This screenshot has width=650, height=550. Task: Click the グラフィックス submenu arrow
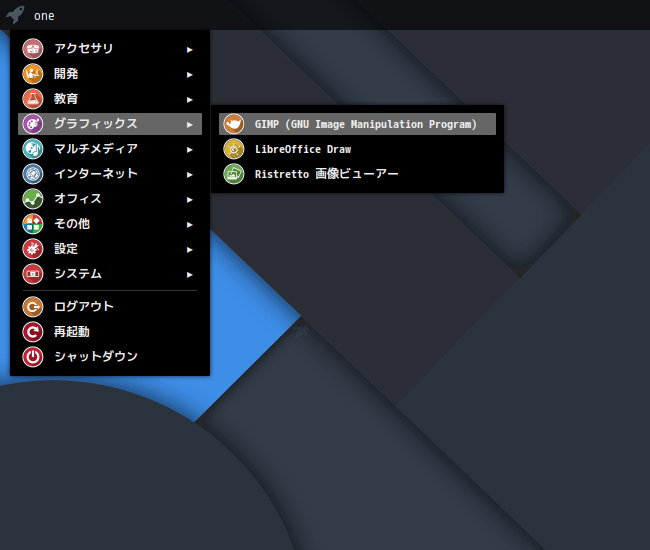[189, 125]
